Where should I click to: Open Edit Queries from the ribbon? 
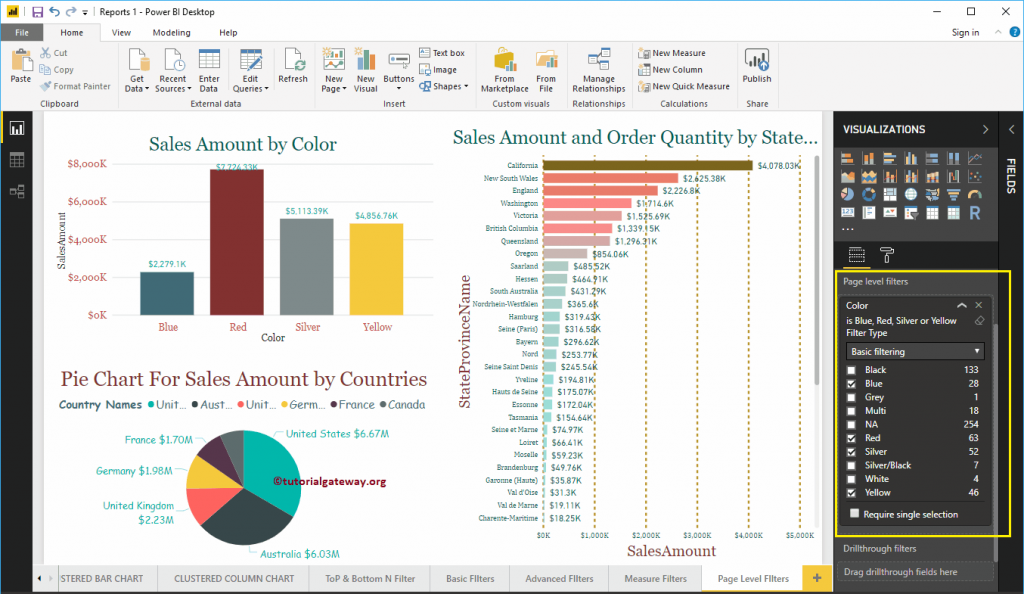[249, 68]
